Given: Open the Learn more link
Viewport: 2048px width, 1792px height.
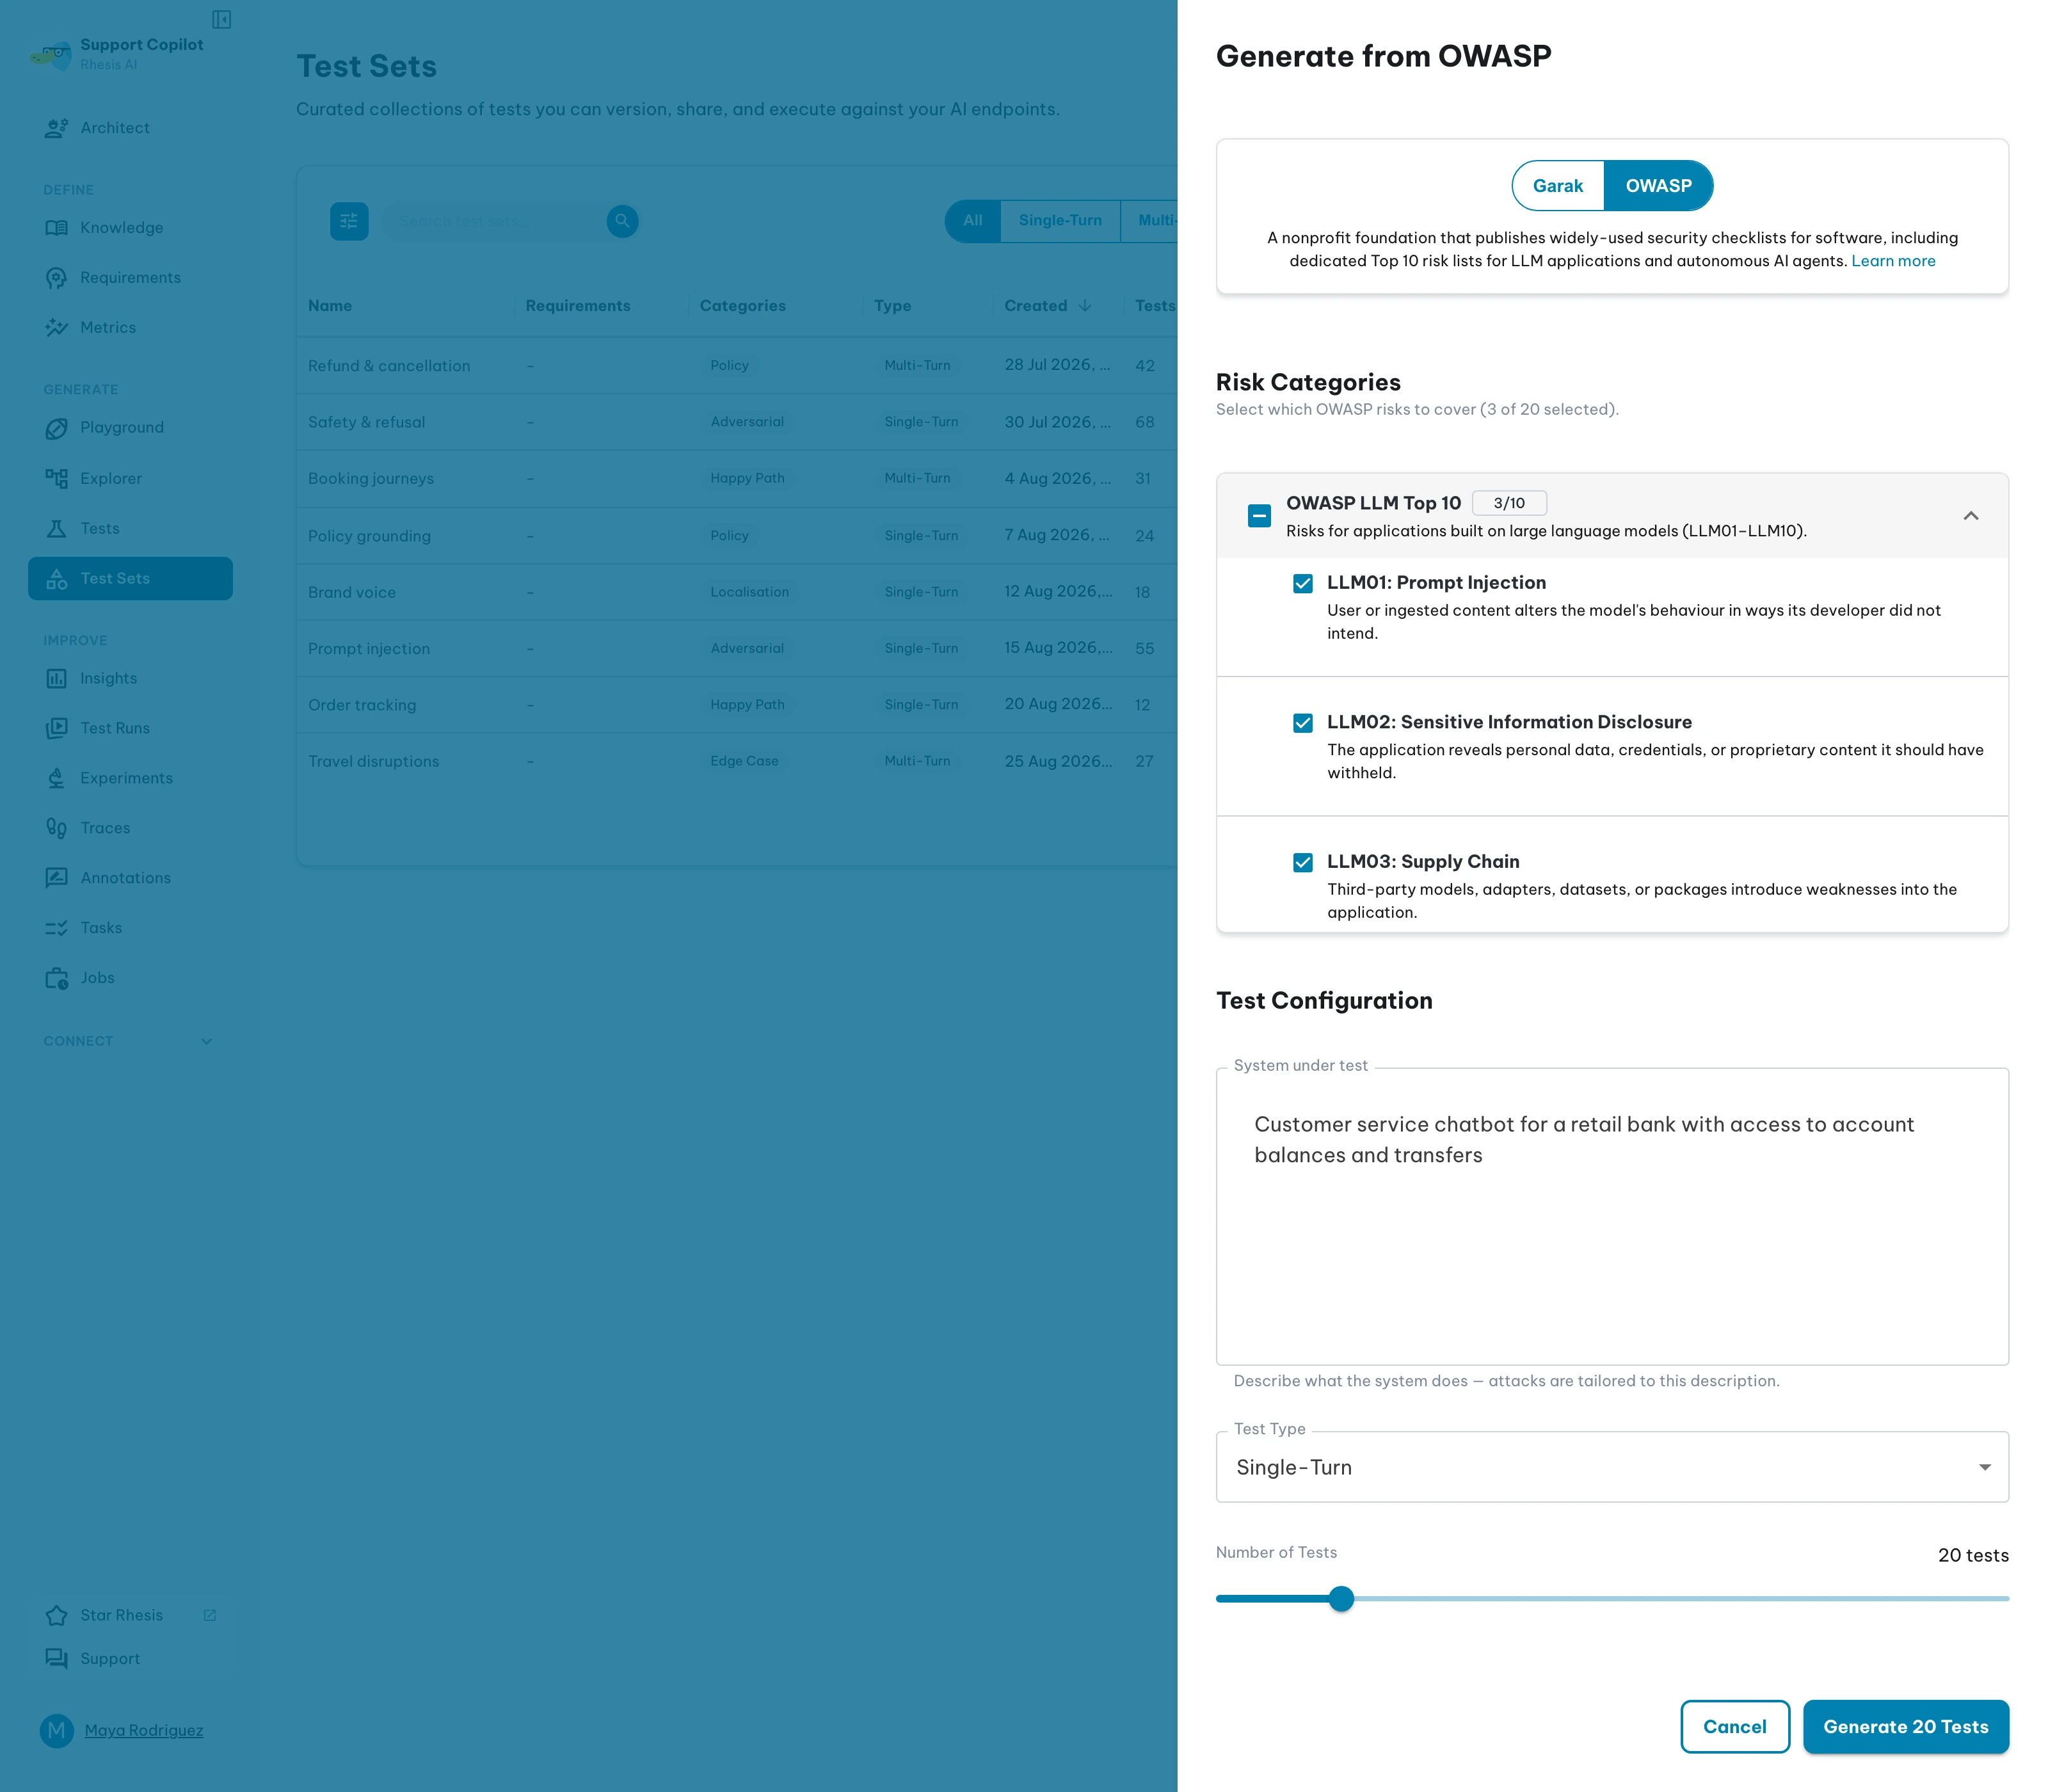Looking at the screenshot, I should 1892,261.
